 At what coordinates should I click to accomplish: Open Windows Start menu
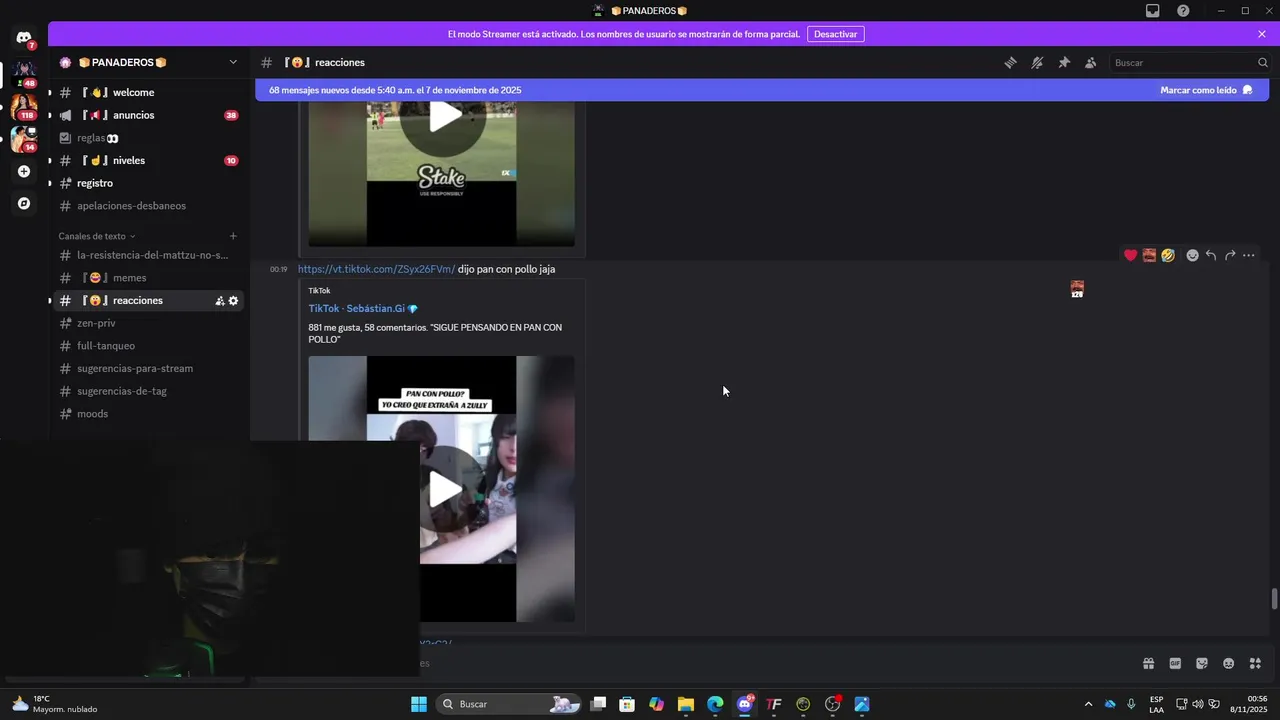[x=418, y=704]
